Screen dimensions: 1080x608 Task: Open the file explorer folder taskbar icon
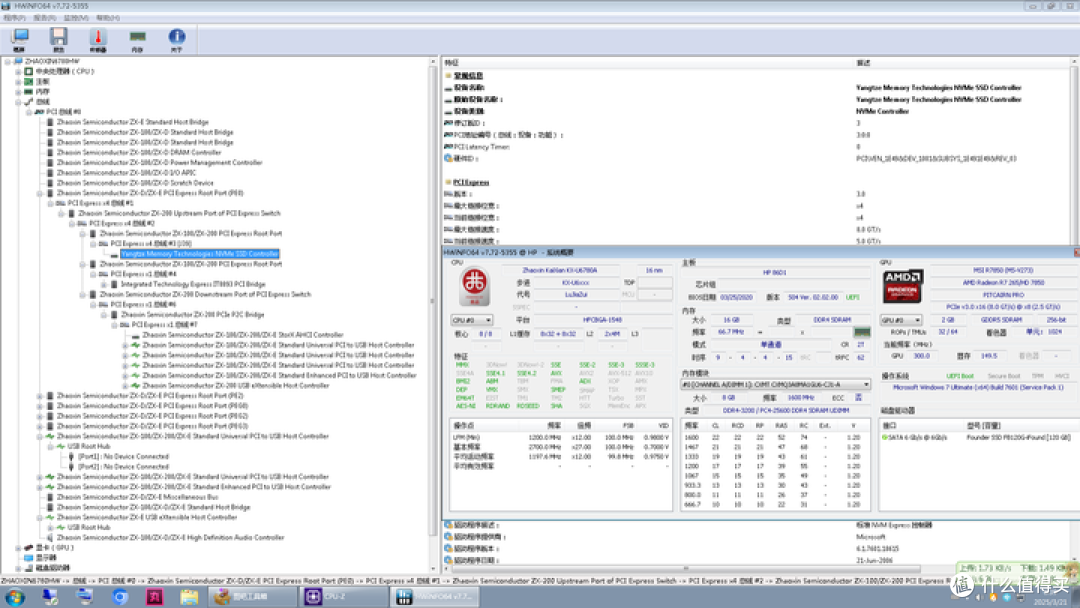(189, 596)
